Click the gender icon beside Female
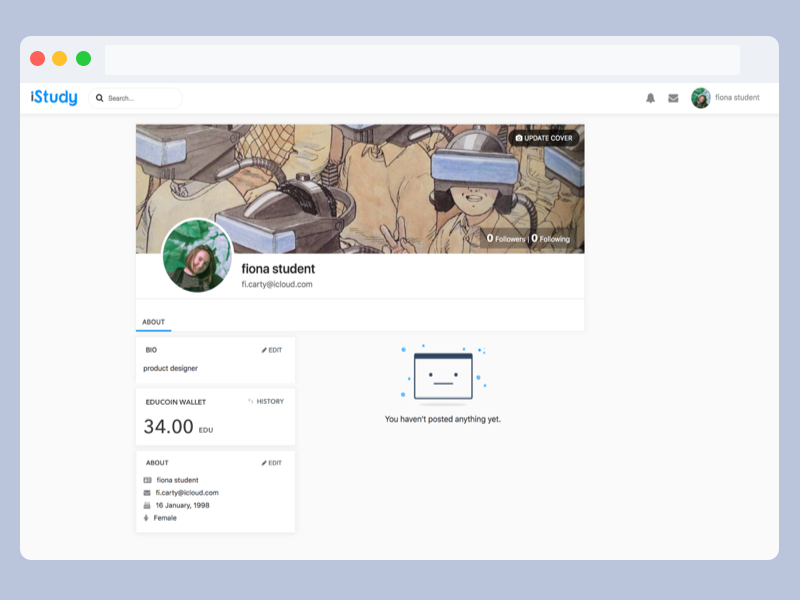Screen dimensions: 800x600 click(x=146, y=518)
